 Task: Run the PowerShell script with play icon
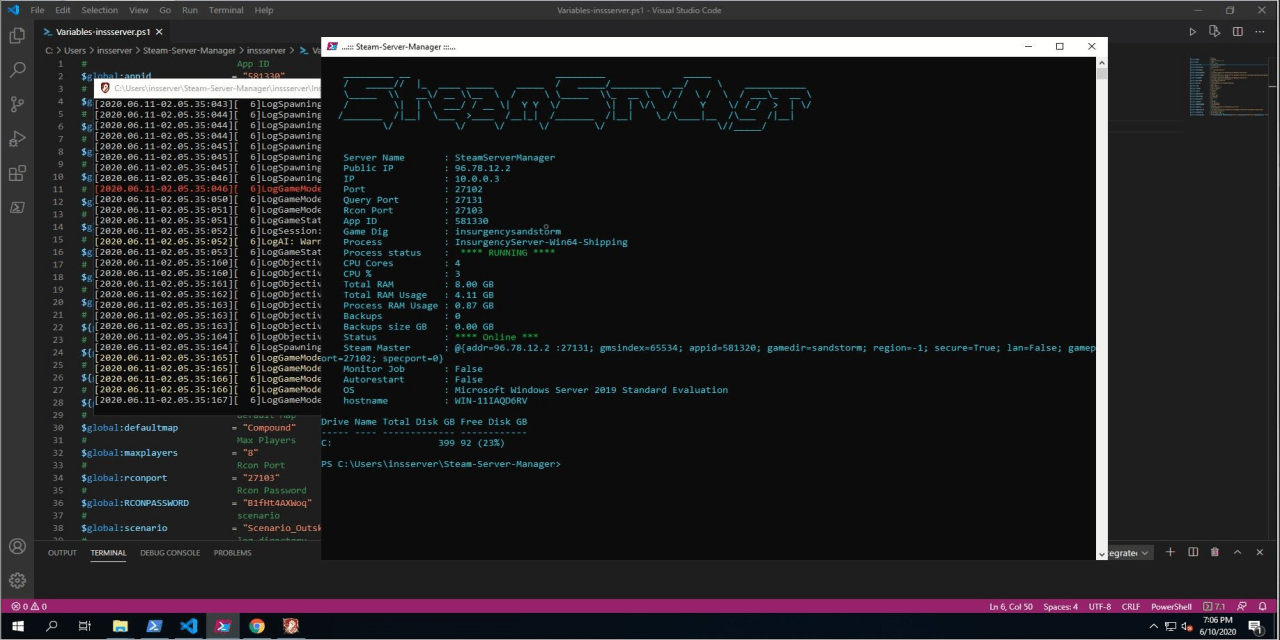tap(1192, 32)
